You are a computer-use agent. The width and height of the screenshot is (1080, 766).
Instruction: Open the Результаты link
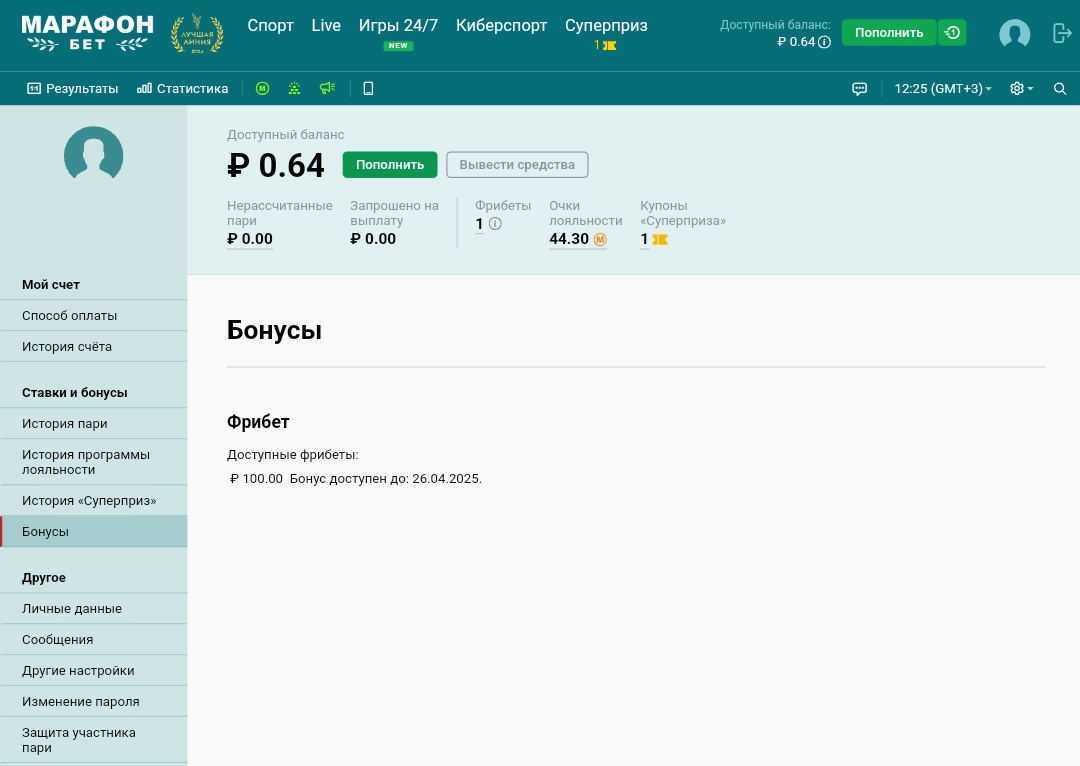(73, 88)
